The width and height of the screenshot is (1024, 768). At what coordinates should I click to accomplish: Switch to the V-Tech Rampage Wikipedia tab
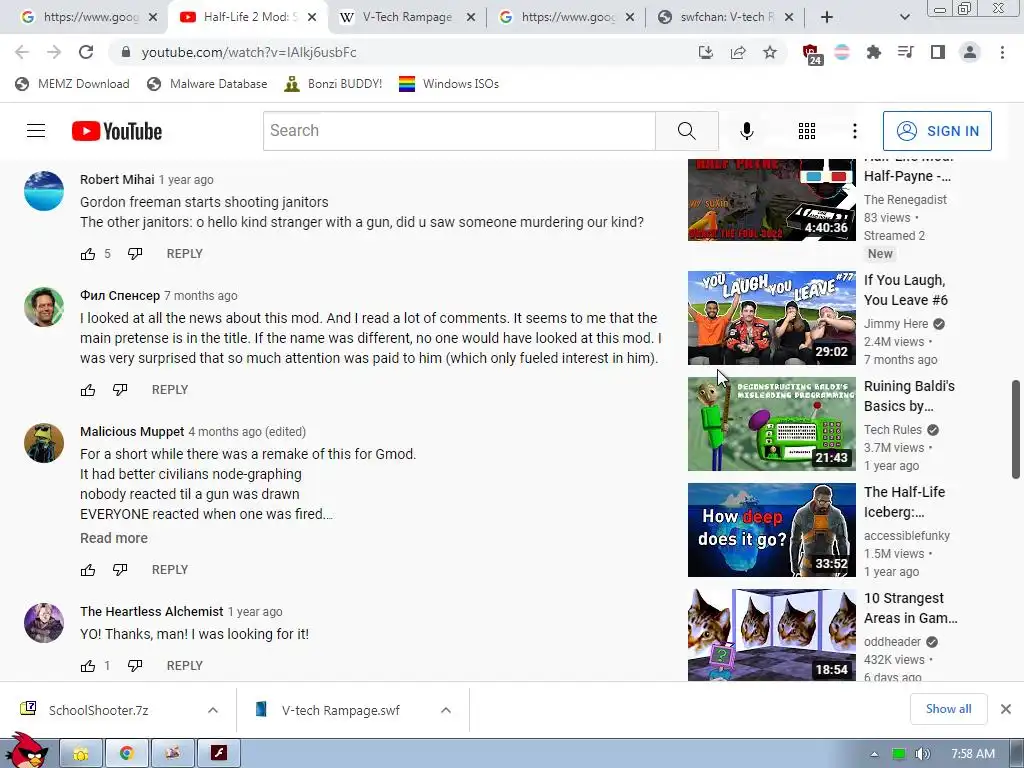(x=408, y=17)
